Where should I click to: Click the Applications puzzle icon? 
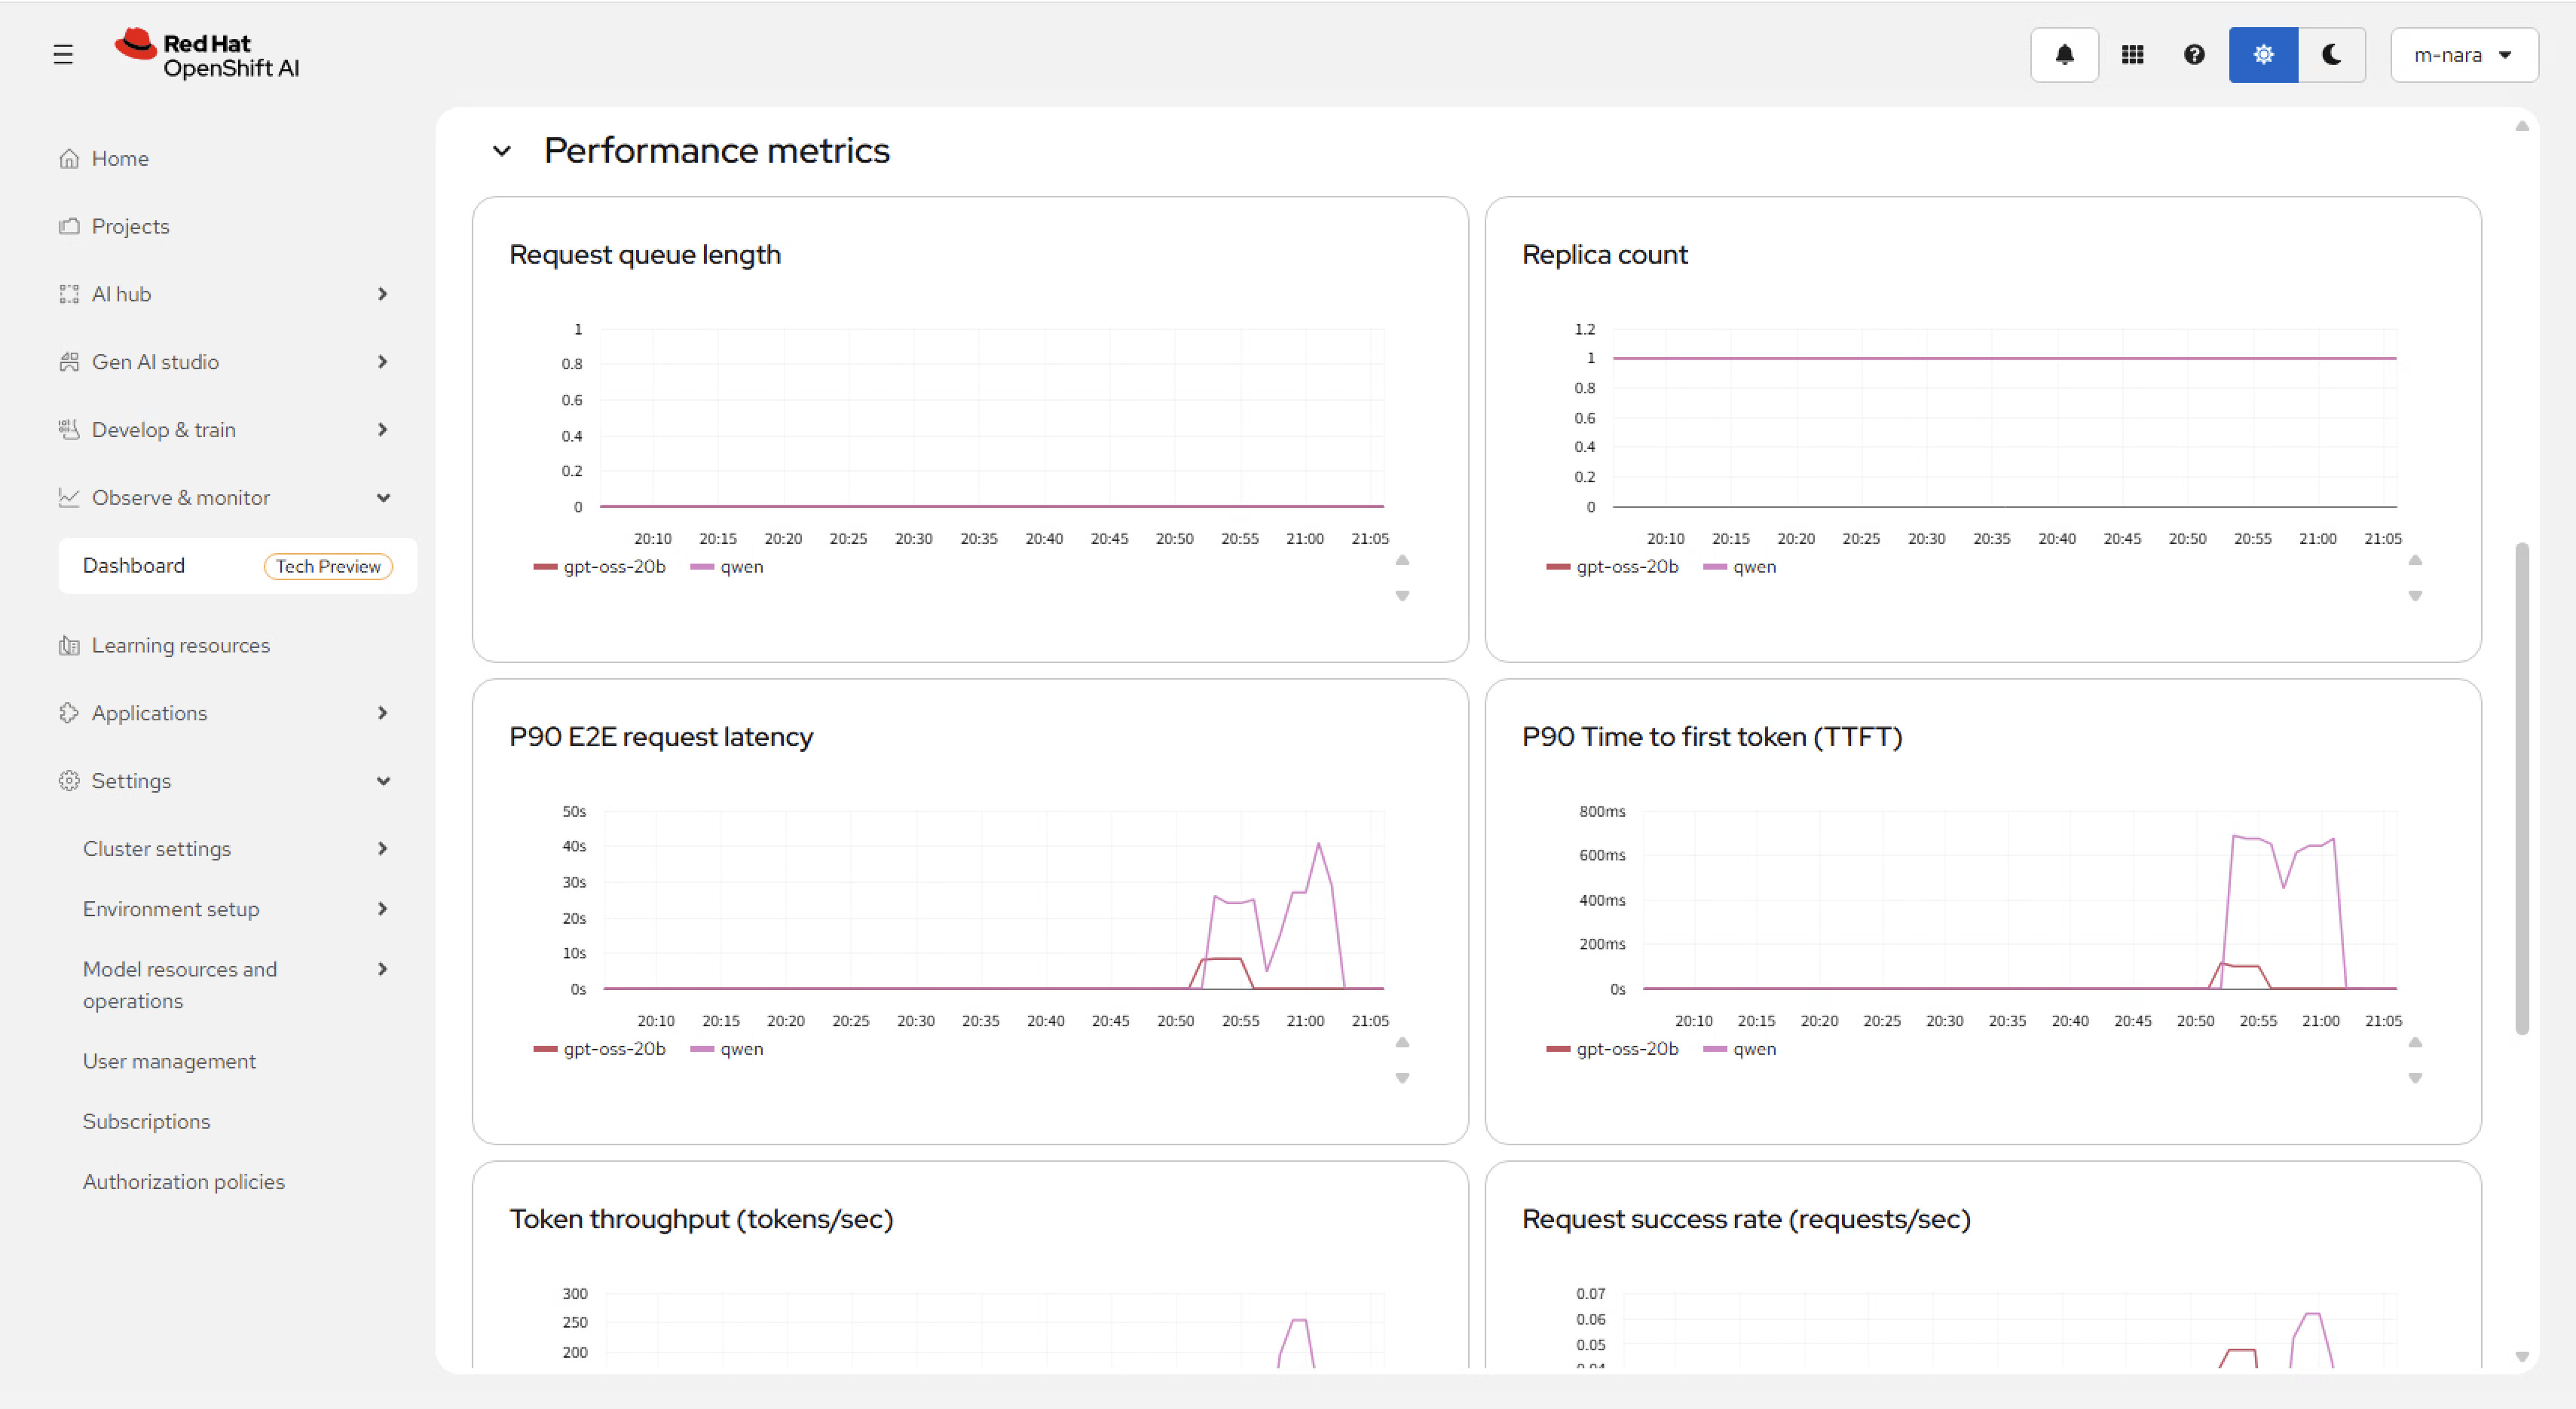coord(69,713)
